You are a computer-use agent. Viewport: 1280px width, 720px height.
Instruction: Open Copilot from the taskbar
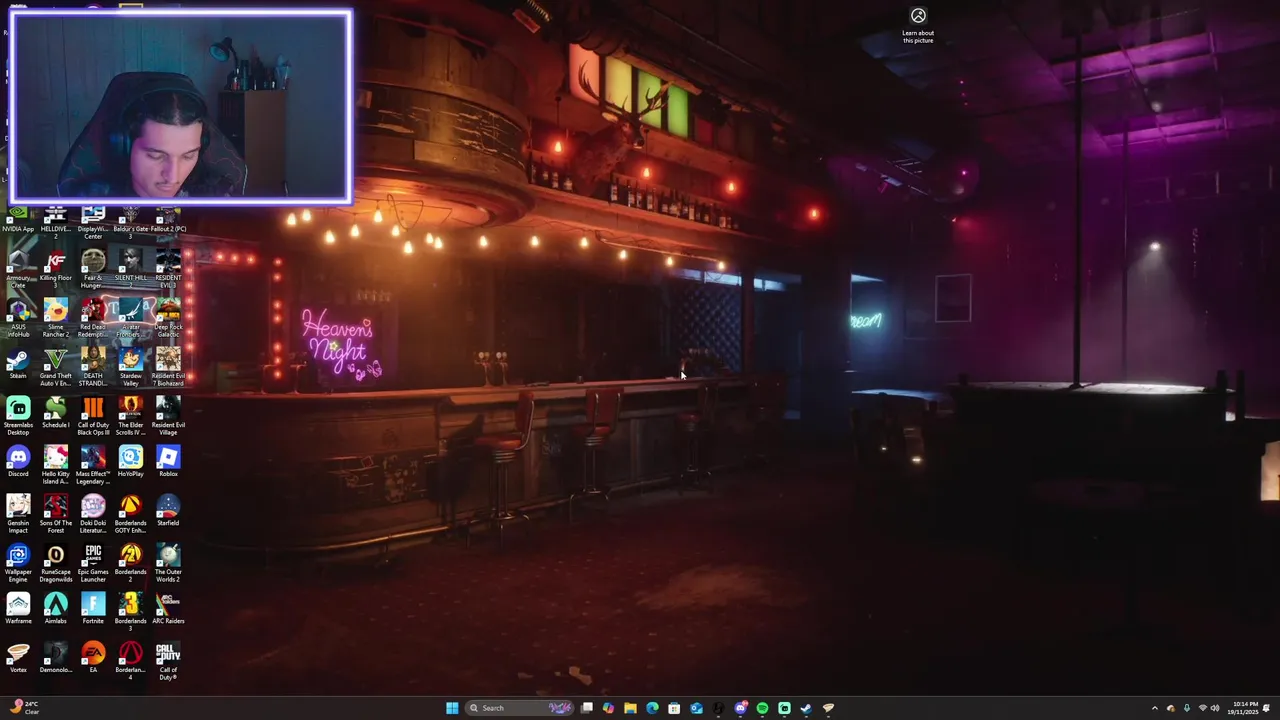608,708
